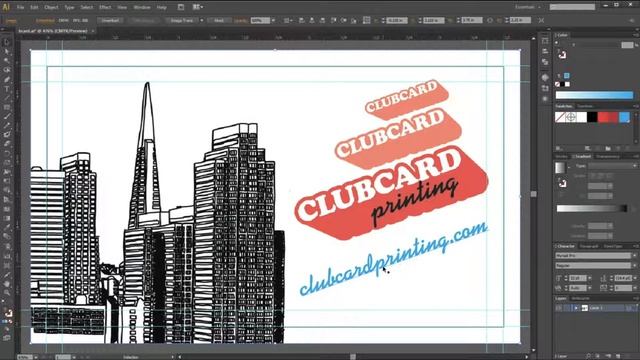Image resolution: width=640 pixels, height=360 pixels.
Task: Open the Select menu
Action: coord(87,7)
